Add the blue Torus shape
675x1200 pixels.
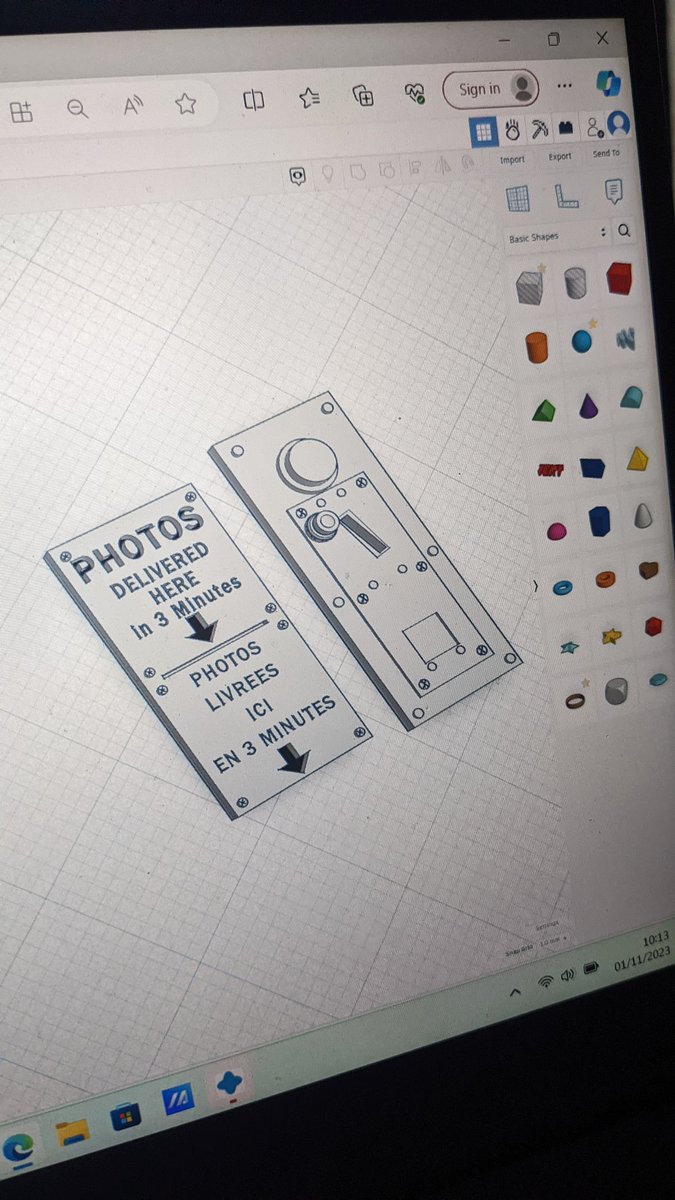pyautogui.click(x=562, y=588)
